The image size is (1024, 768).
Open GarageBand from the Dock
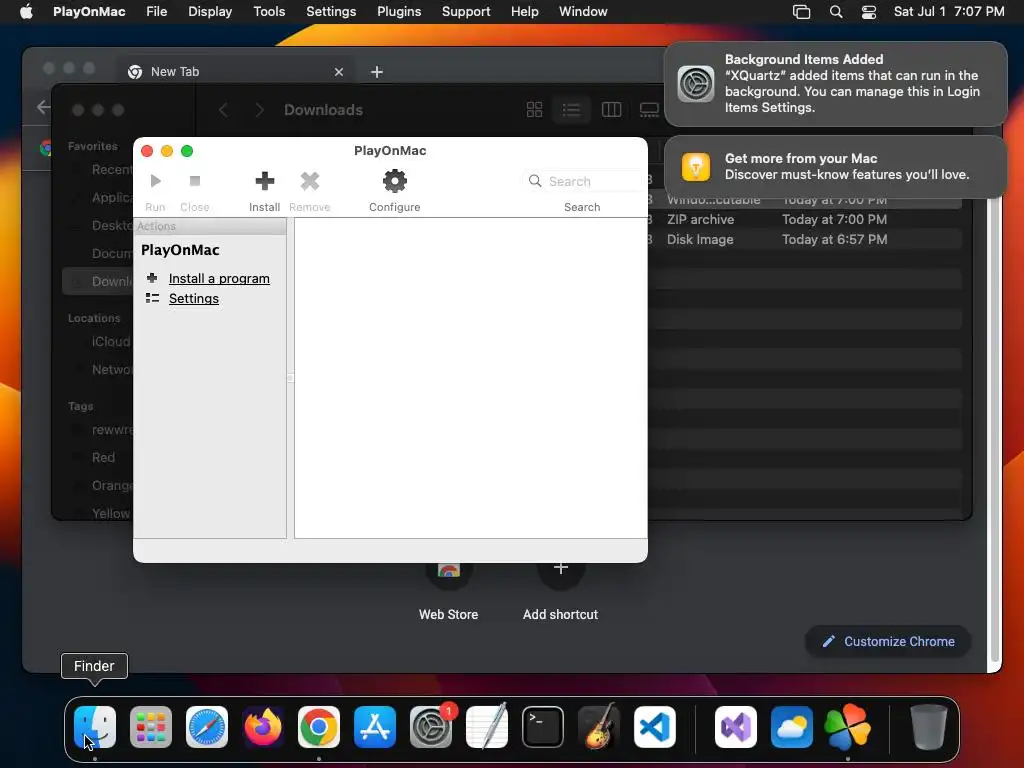coord(599,727)
